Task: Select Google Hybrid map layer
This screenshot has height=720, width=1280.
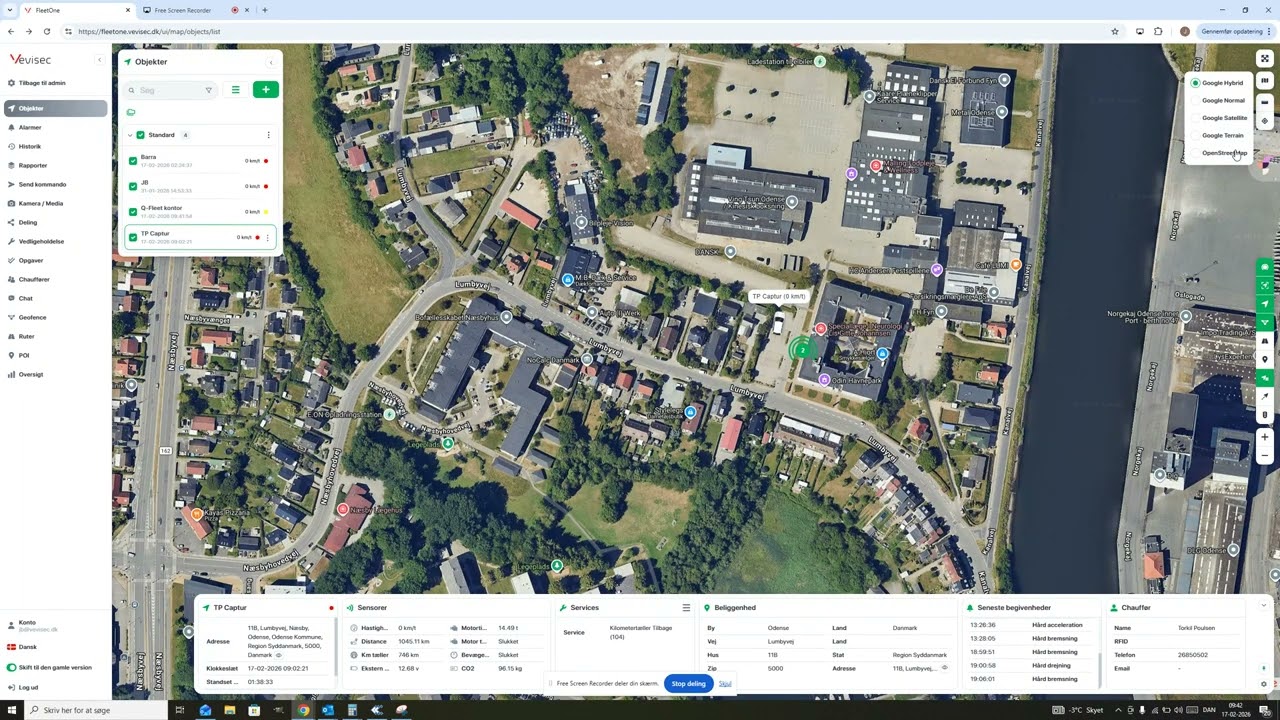Action: click(1217, 83)
